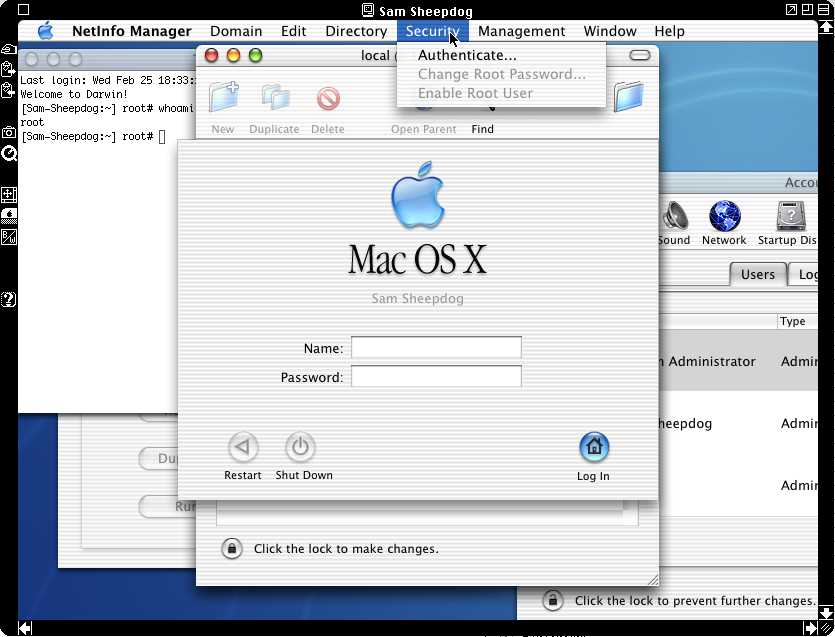Open the Management menu
The width and height of the screenshot is (835, 637).
point(521,31)
